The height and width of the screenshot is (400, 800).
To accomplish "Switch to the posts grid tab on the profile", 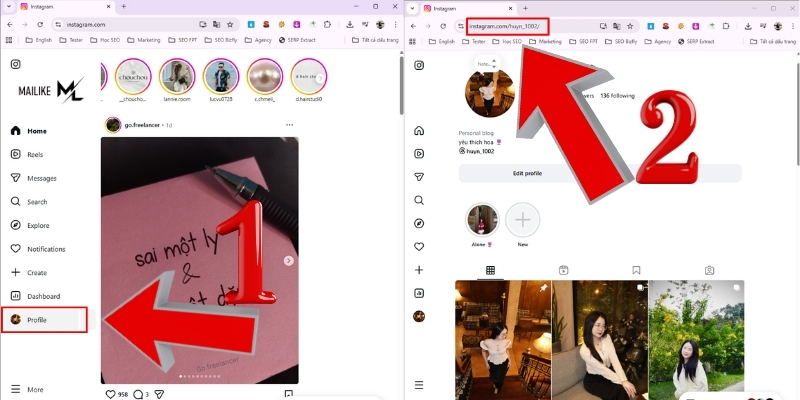I will pos(490,270).
